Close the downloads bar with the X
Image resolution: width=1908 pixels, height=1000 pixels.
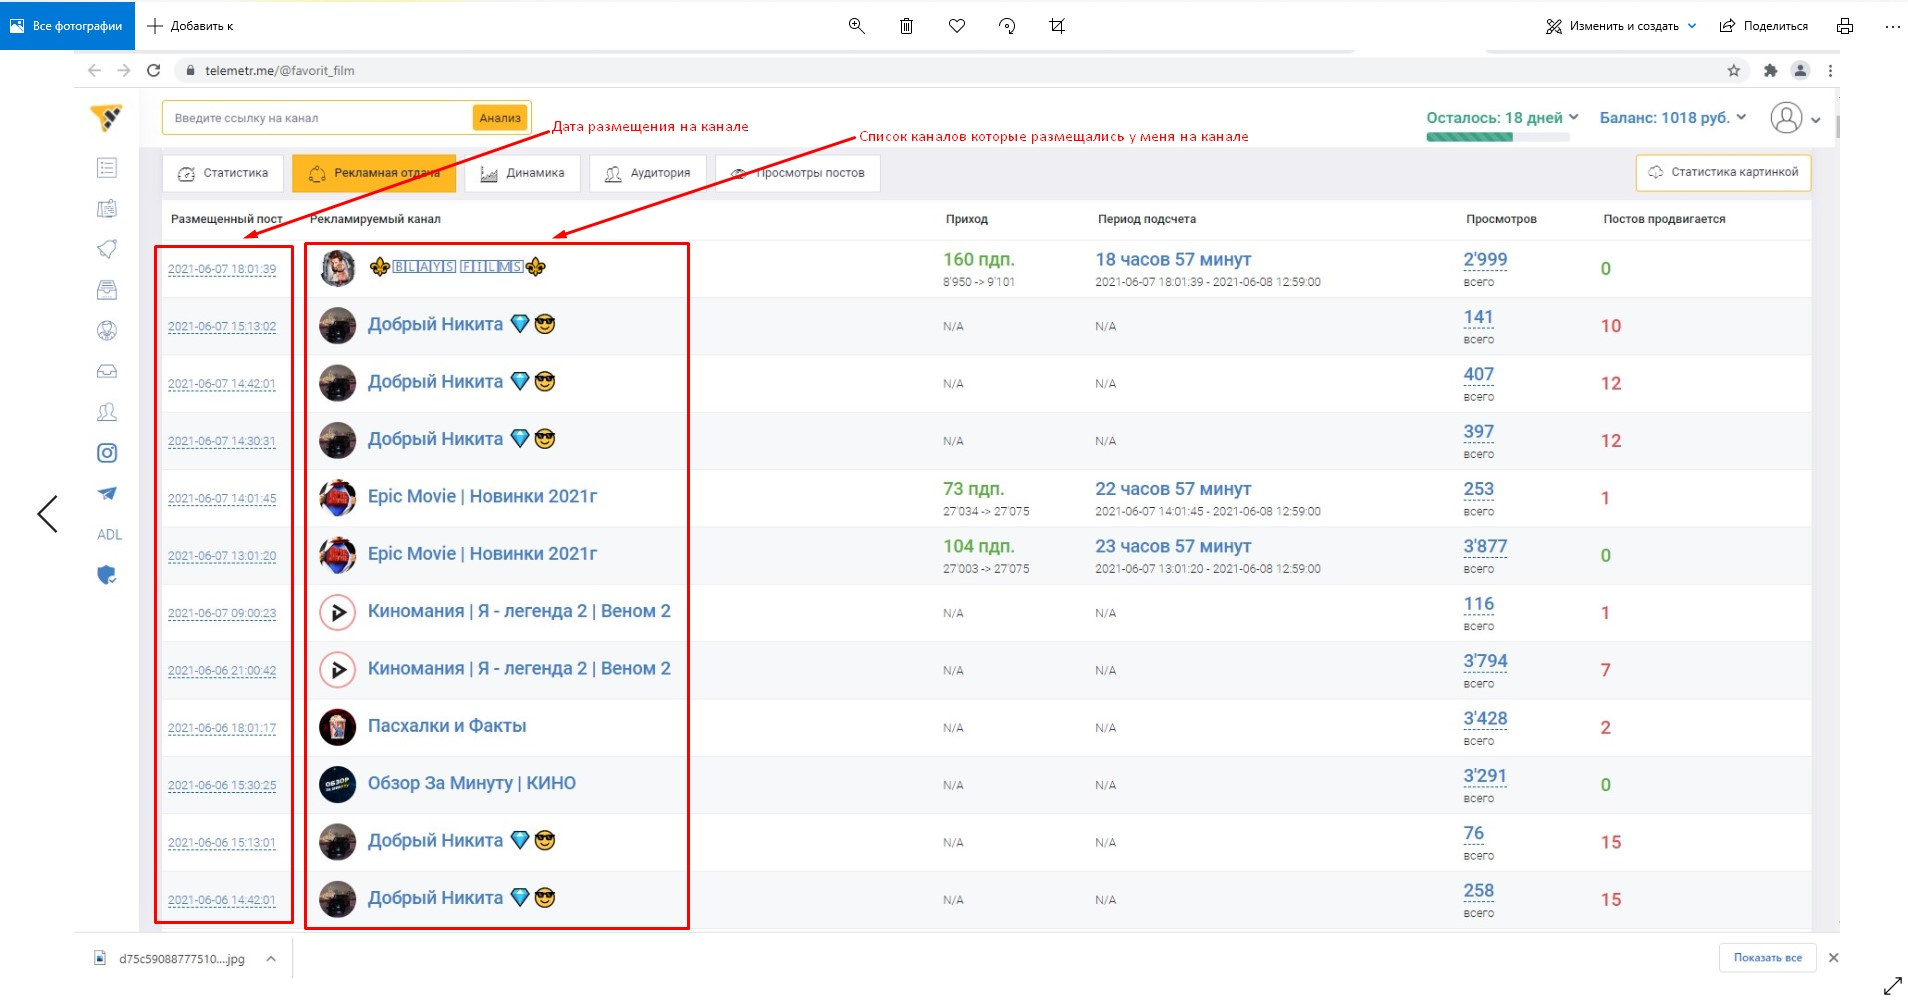(1833, 958)
